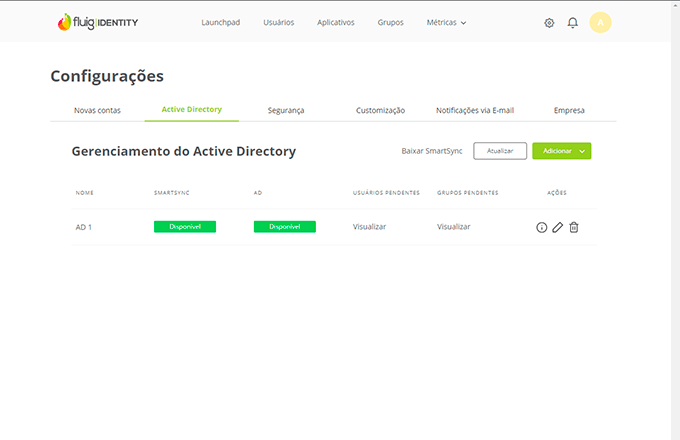
Task: Open the Customização tab
Action: (380, 111)
